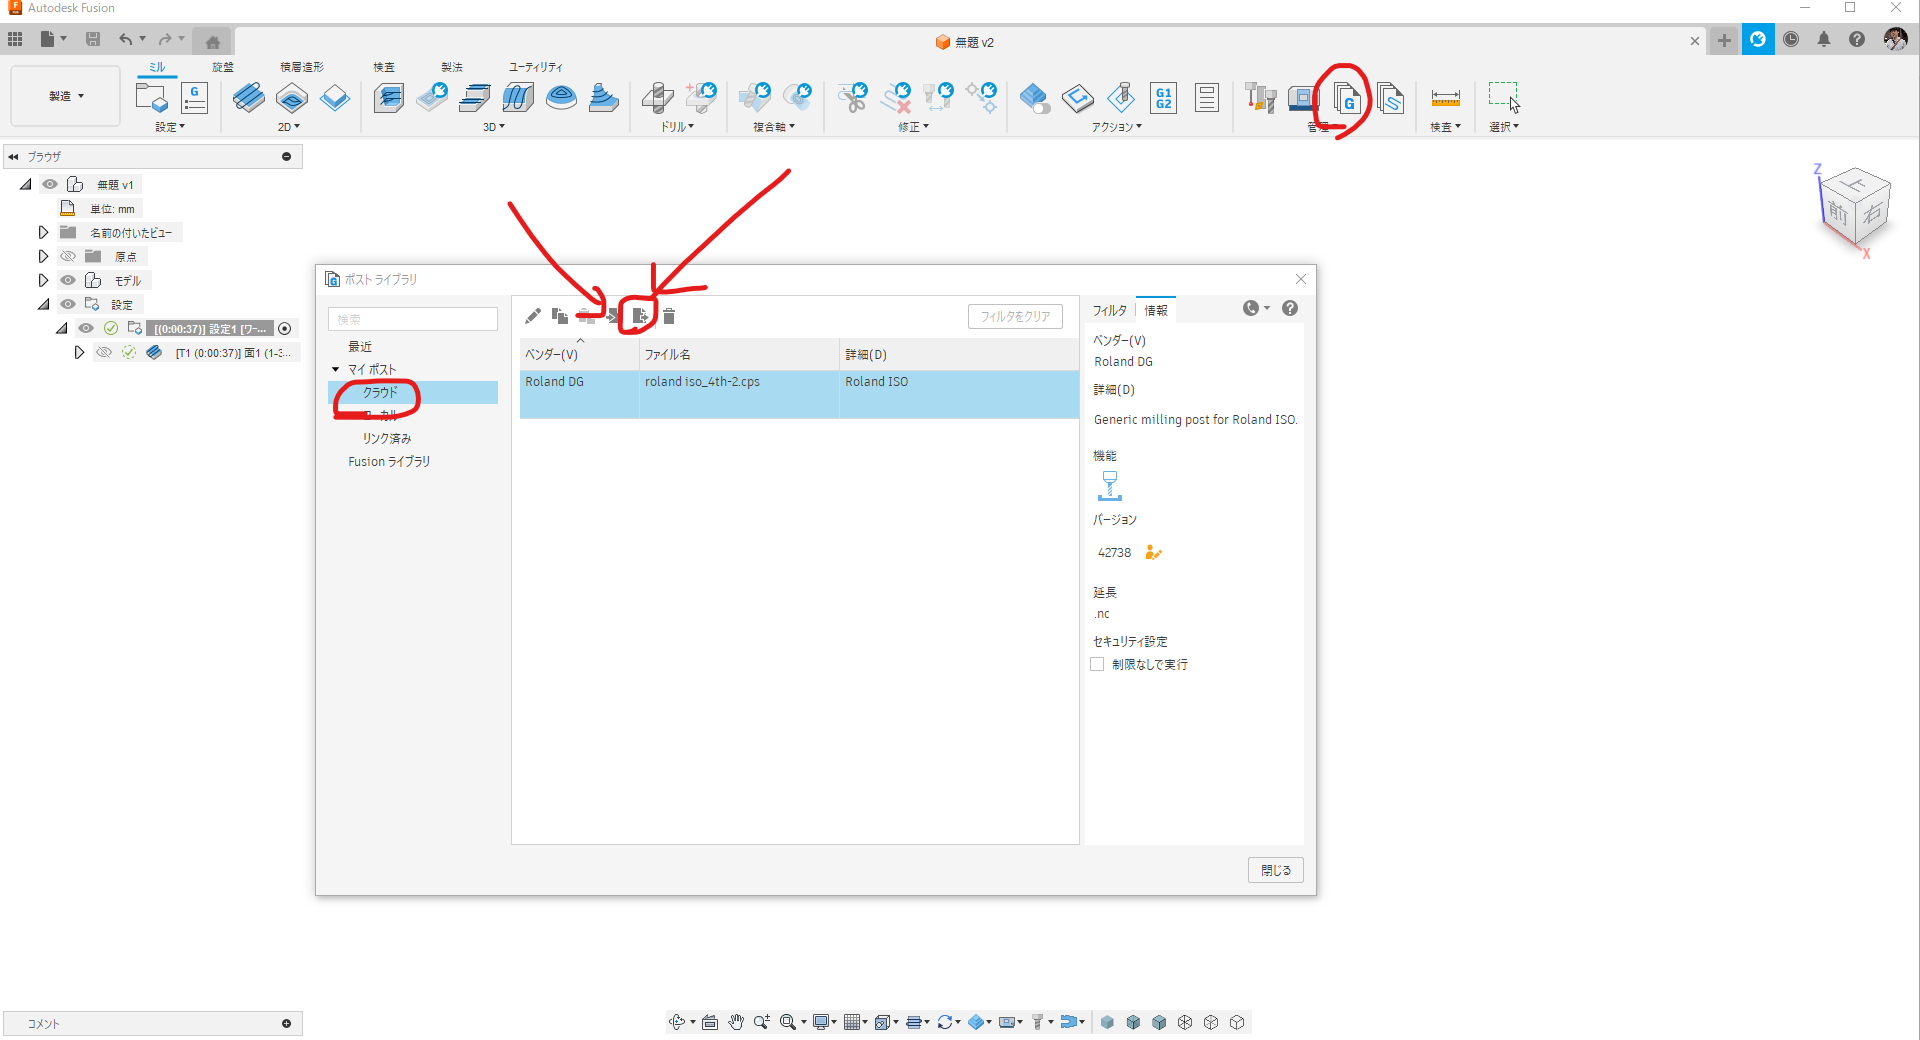Click the 検索 search field in Post Library
Viewport: 1920px width, 1040px height.
[x=413, y=319]
